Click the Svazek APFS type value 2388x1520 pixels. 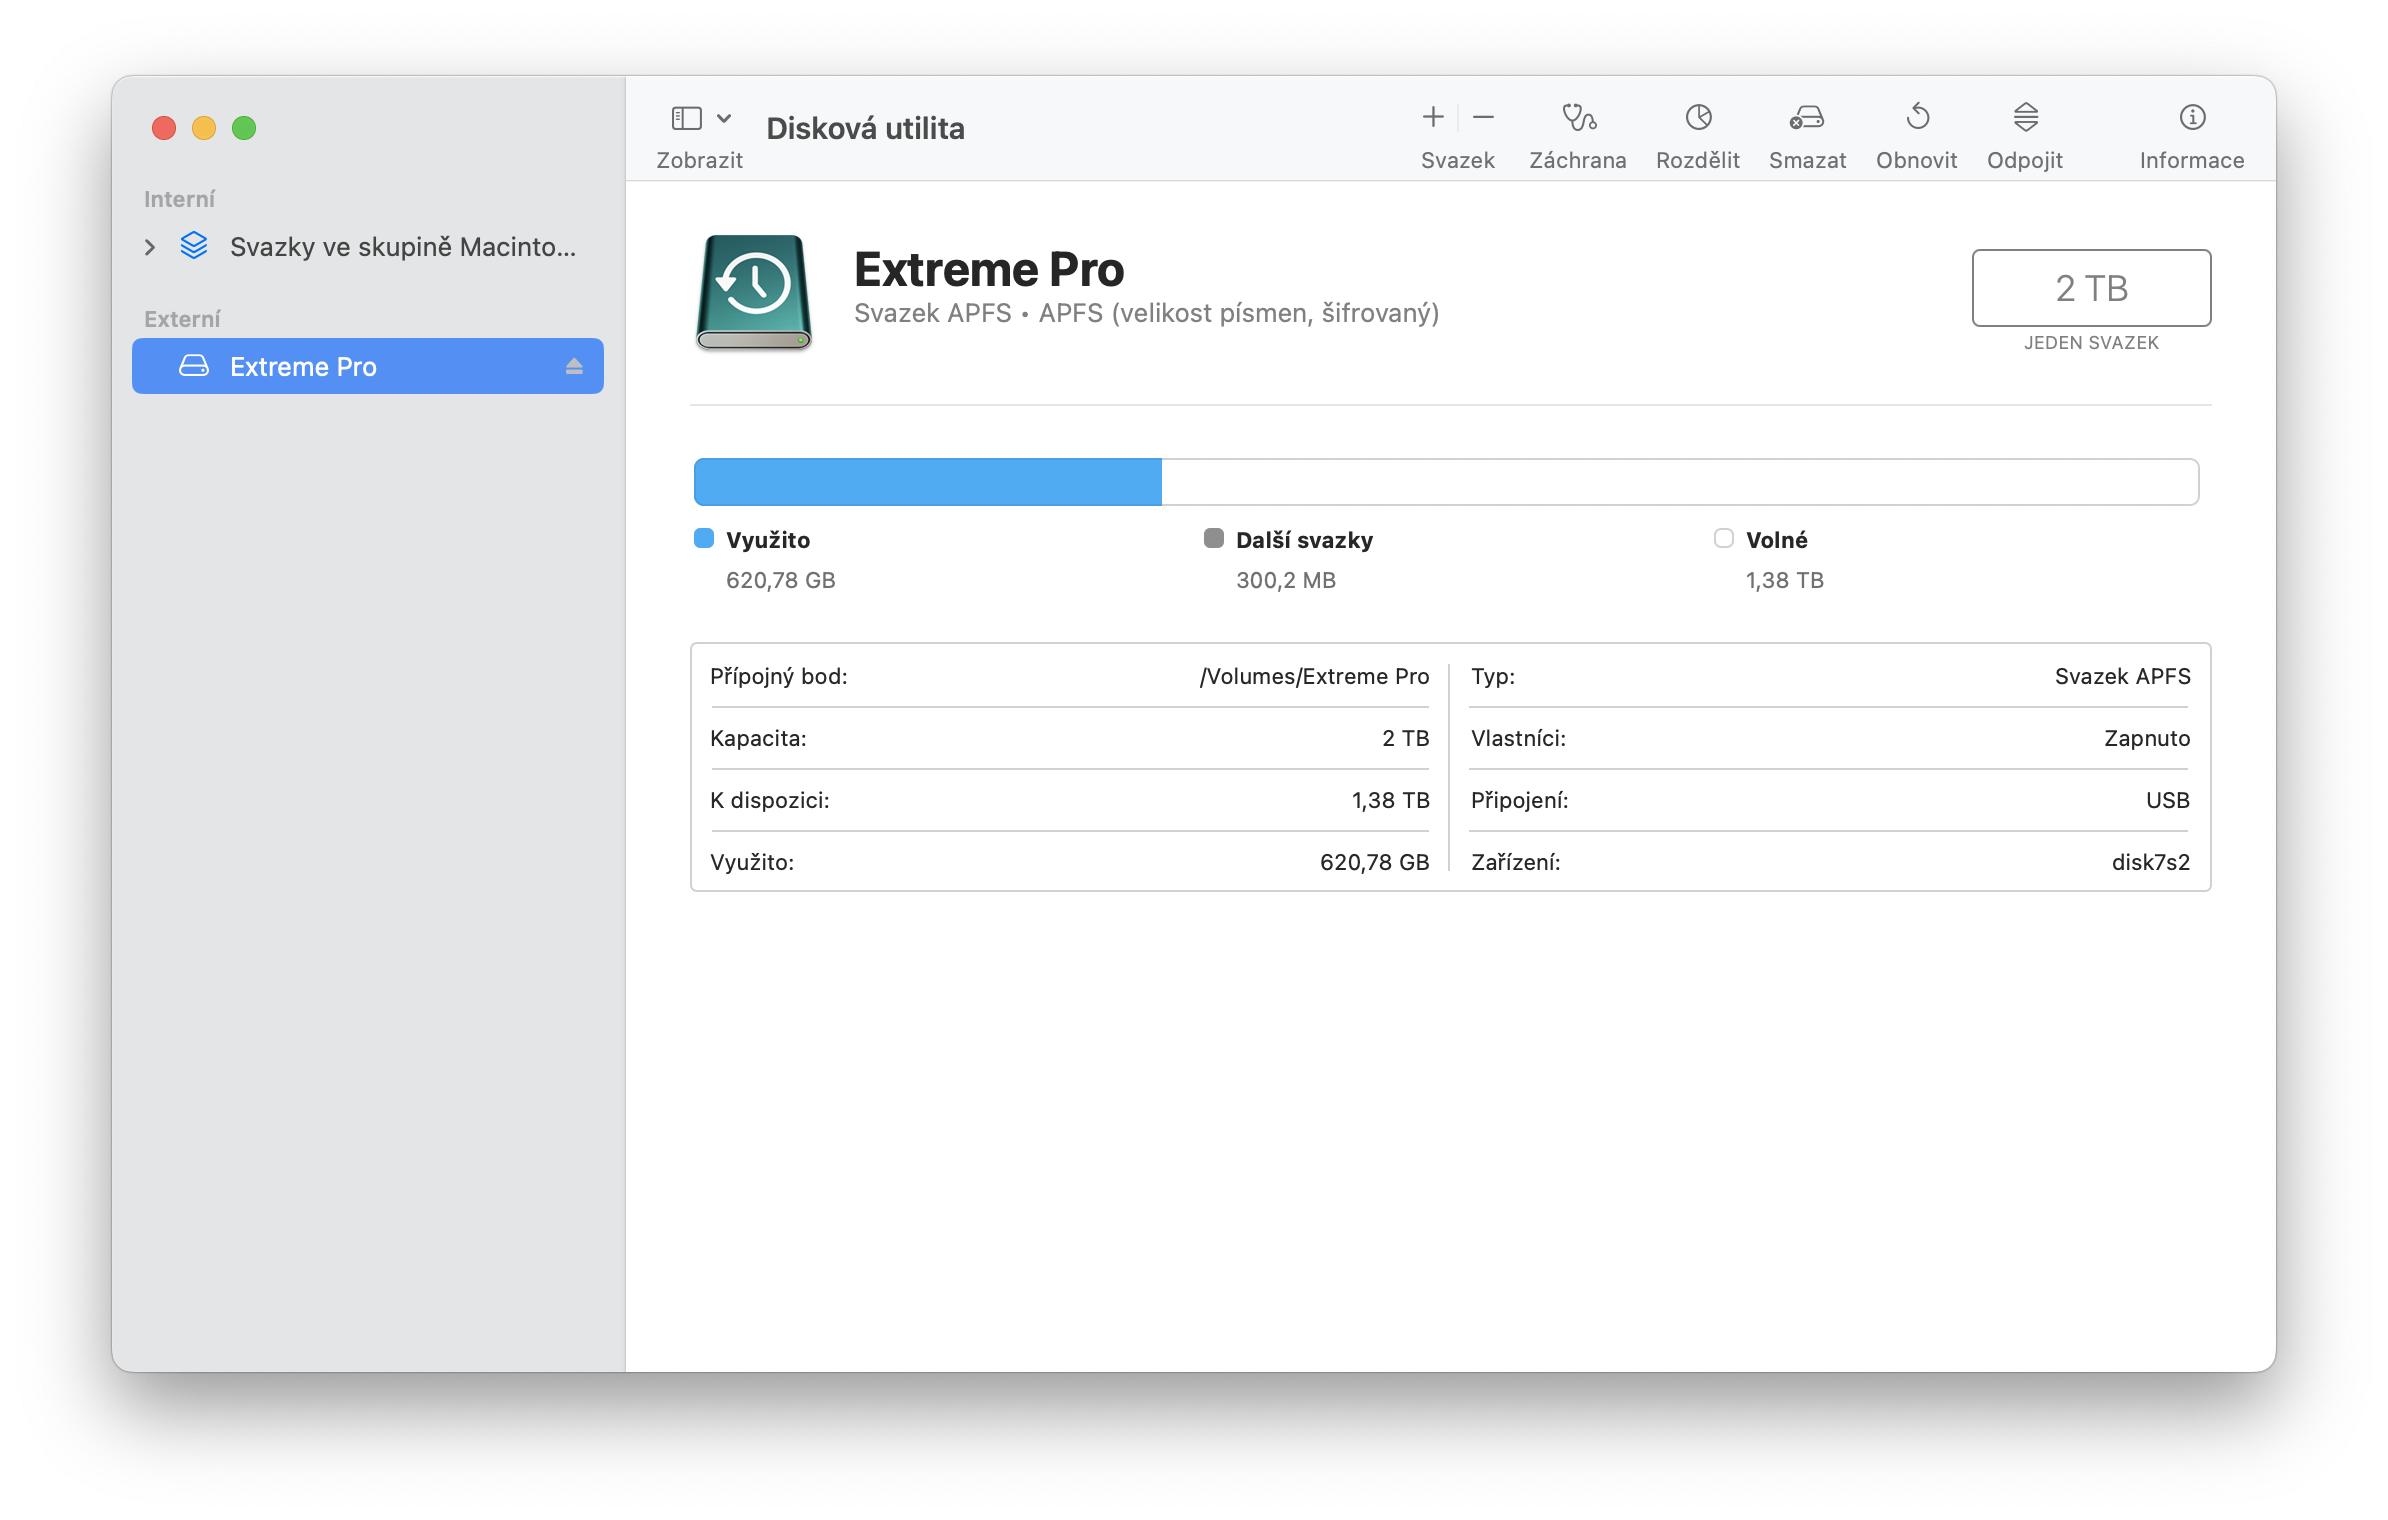click(x=2122, y=677)
